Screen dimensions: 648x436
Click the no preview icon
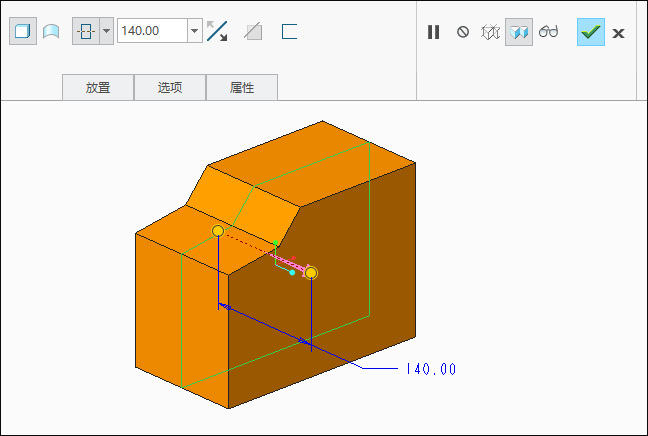(x=463, y=32)
